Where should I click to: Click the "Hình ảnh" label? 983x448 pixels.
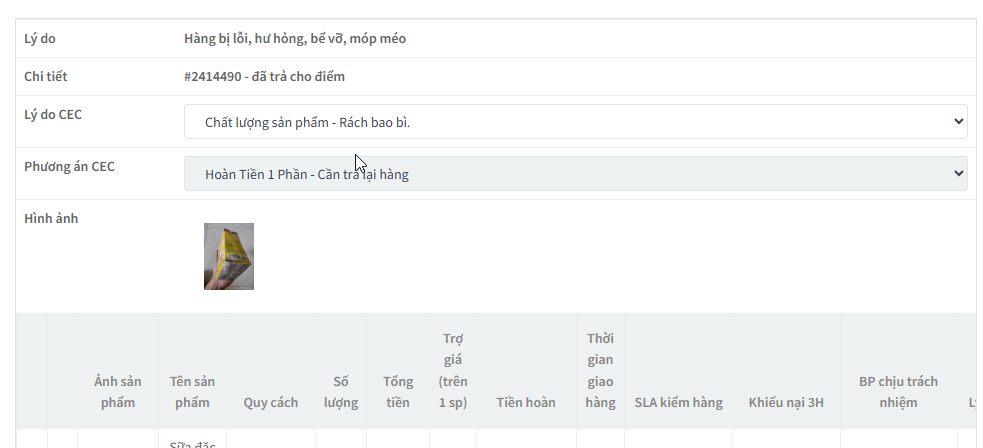[51, 219]
